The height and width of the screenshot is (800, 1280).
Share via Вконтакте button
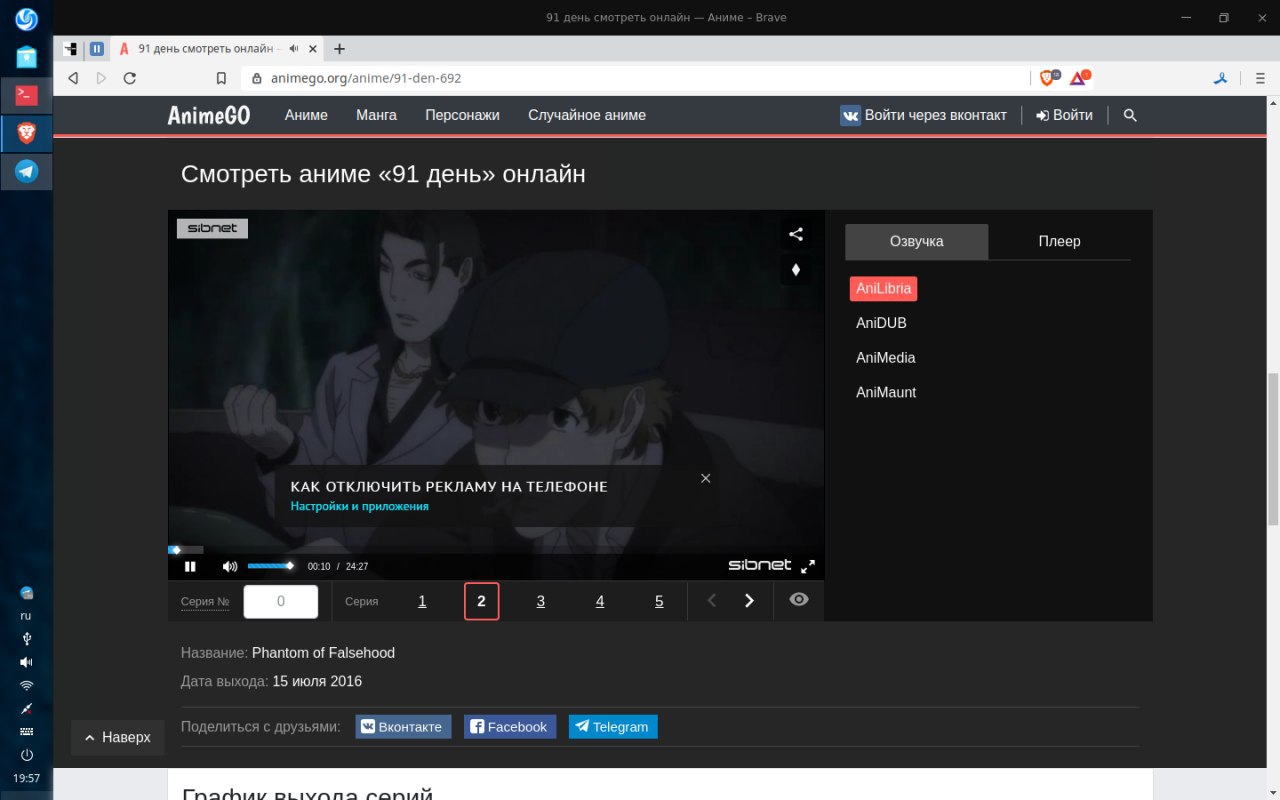coord(404,727)
